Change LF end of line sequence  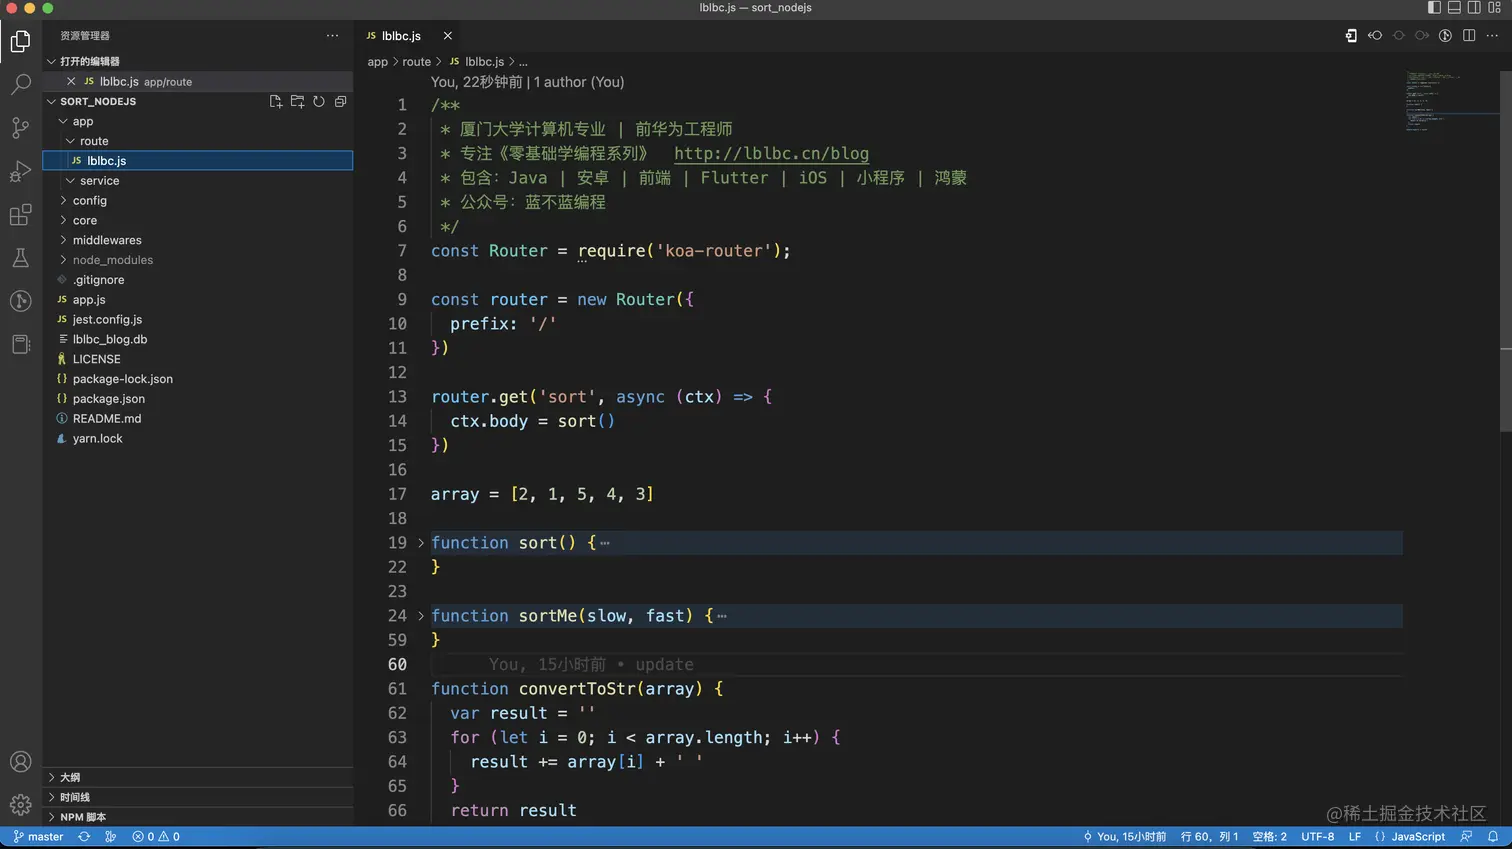(x=1355, y=837)
